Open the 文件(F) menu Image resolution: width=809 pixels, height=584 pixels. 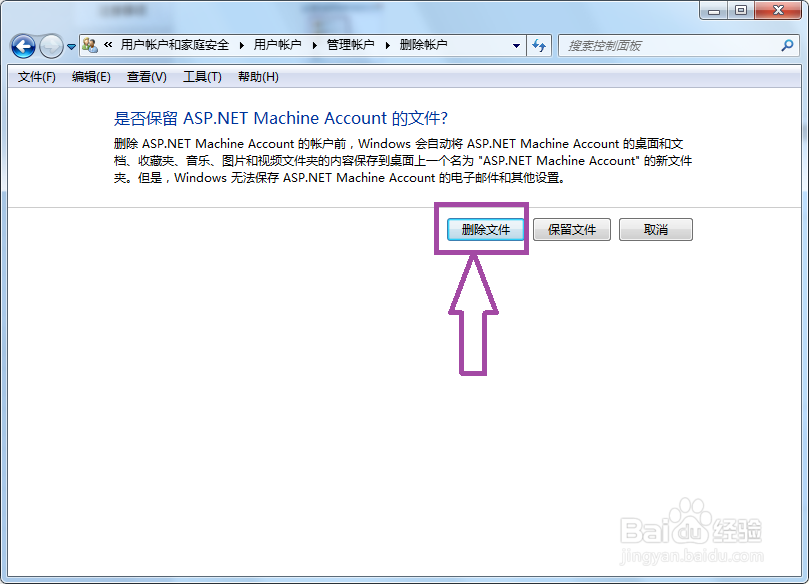37,77
